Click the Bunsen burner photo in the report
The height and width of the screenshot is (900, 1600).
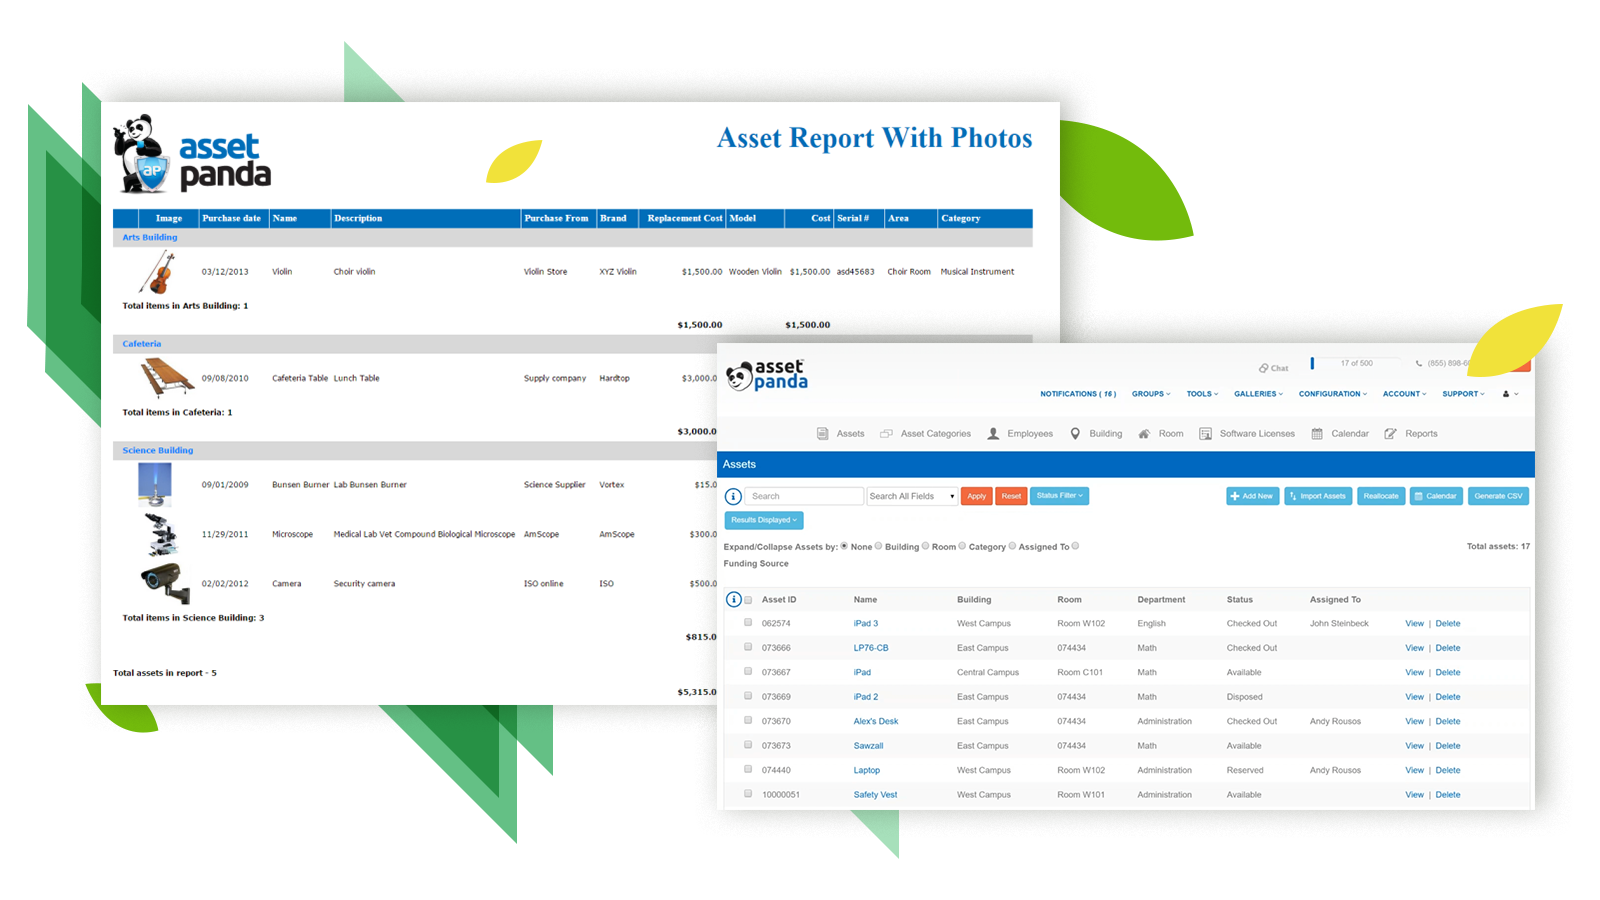click(155, 485)
